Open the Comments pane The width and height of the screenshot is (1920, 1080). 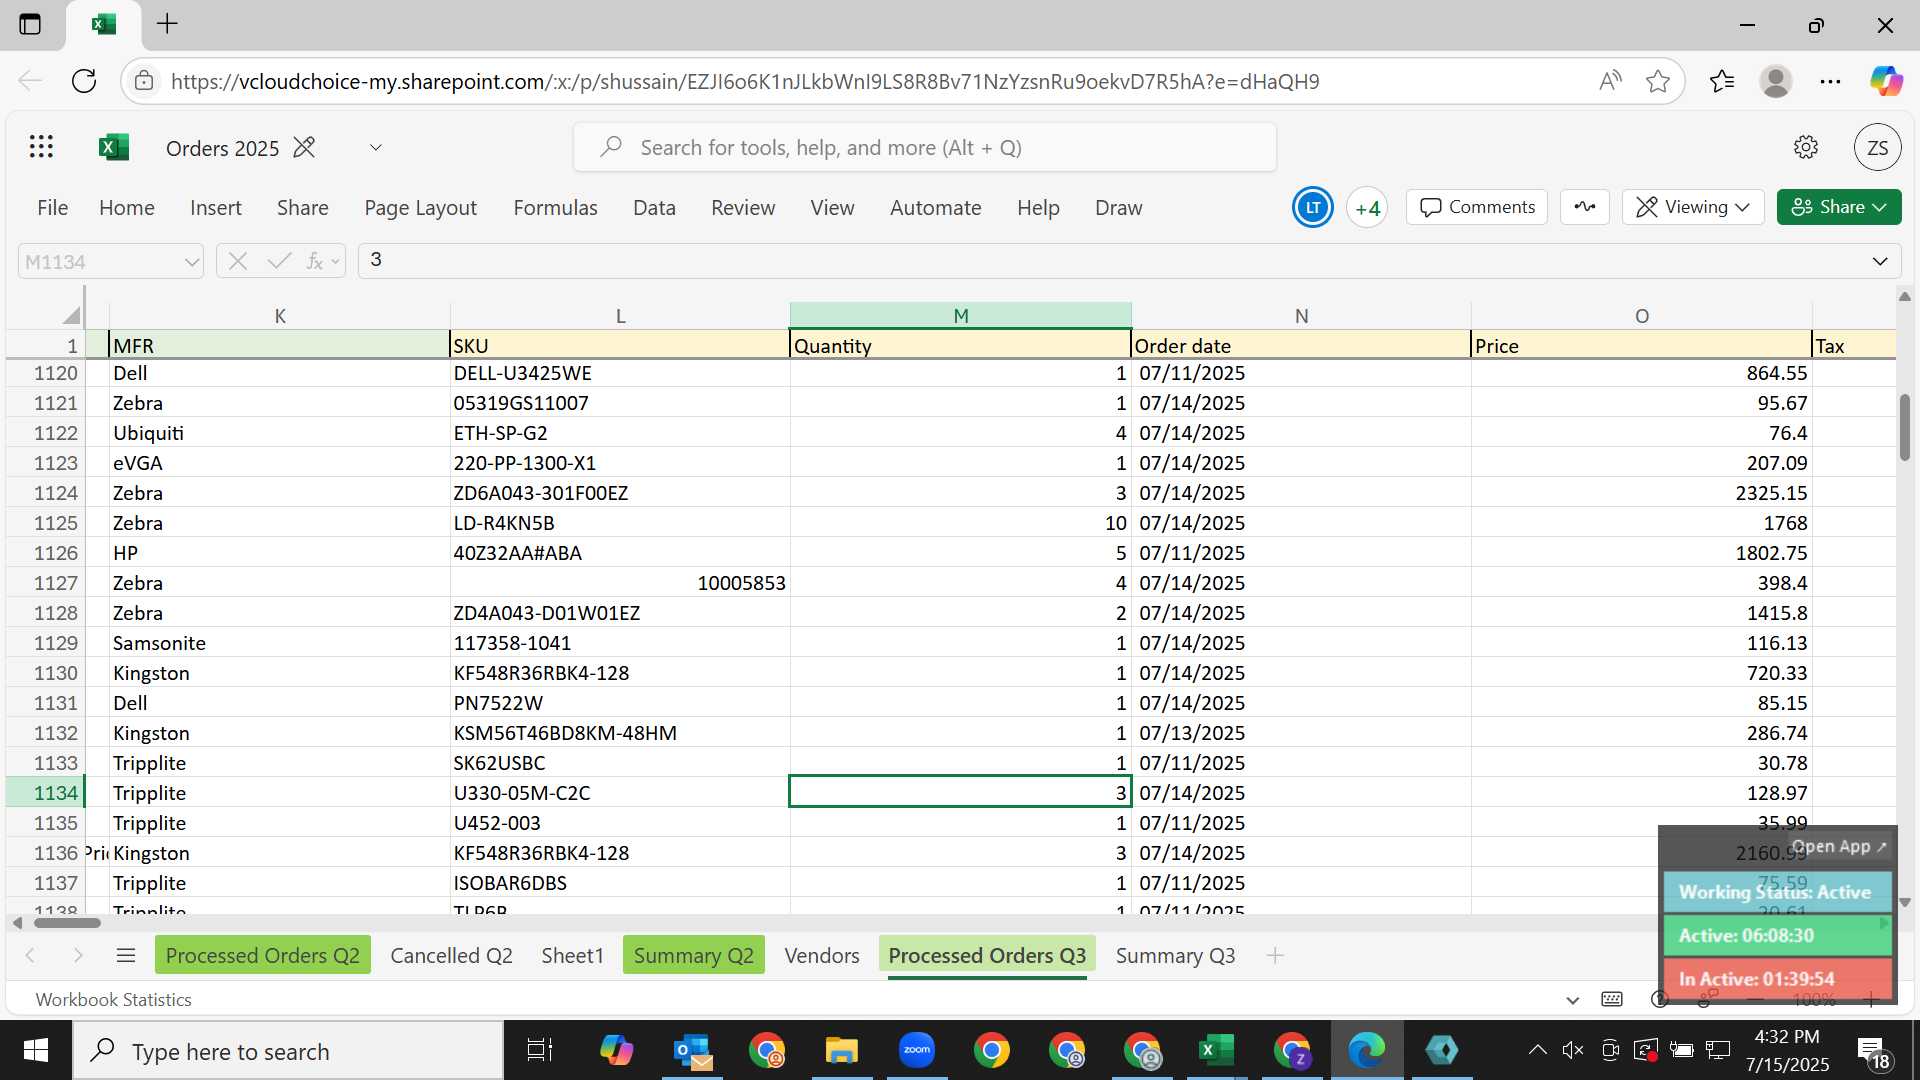(x=1477, y=207)
